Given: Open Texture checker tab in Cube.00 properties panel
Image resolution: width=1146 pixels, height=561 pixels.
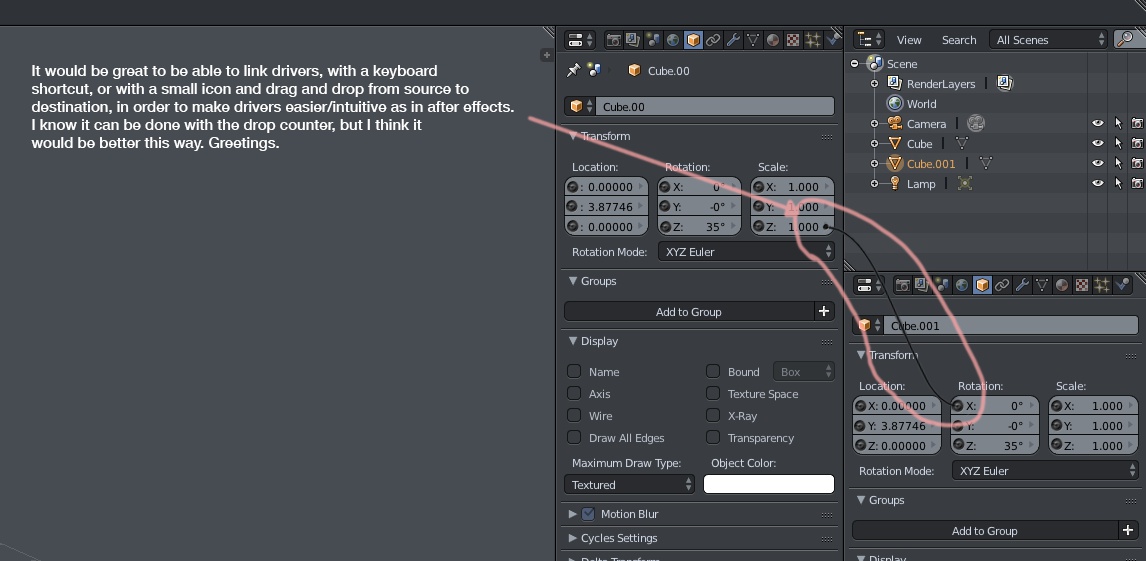Looking at the screenshot, I should pyautogui.click(x=792, y=40).
